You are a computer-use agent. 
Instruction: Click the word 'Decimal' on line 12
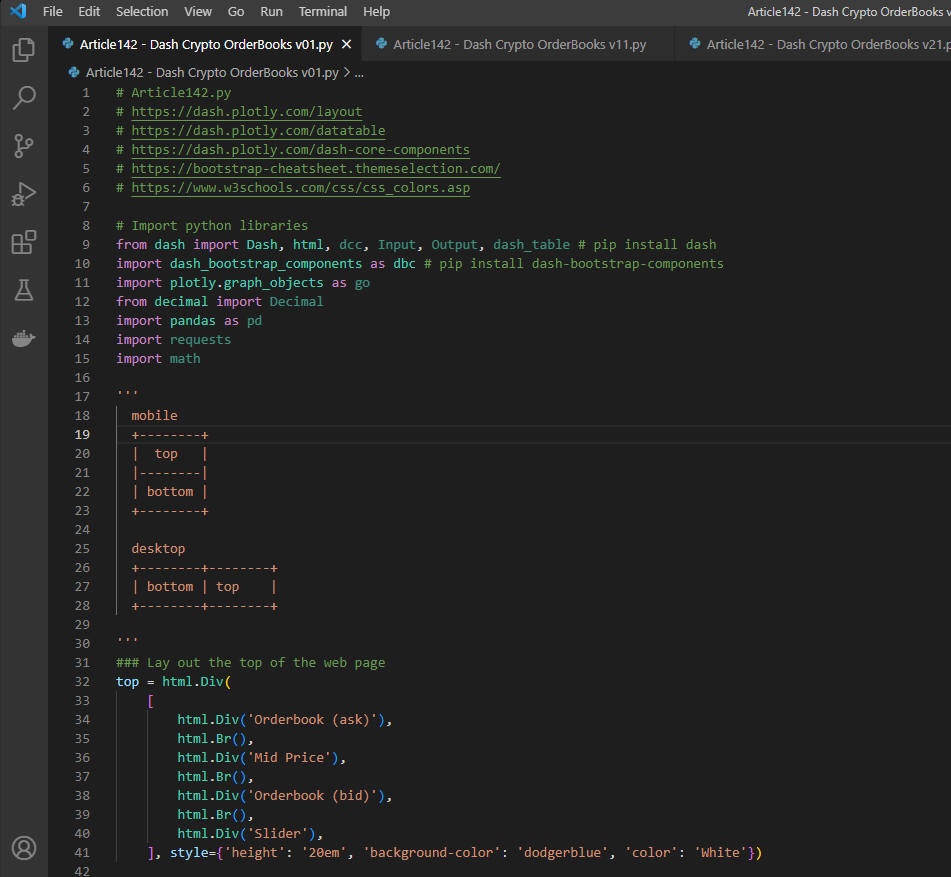[x=297, y=301]
